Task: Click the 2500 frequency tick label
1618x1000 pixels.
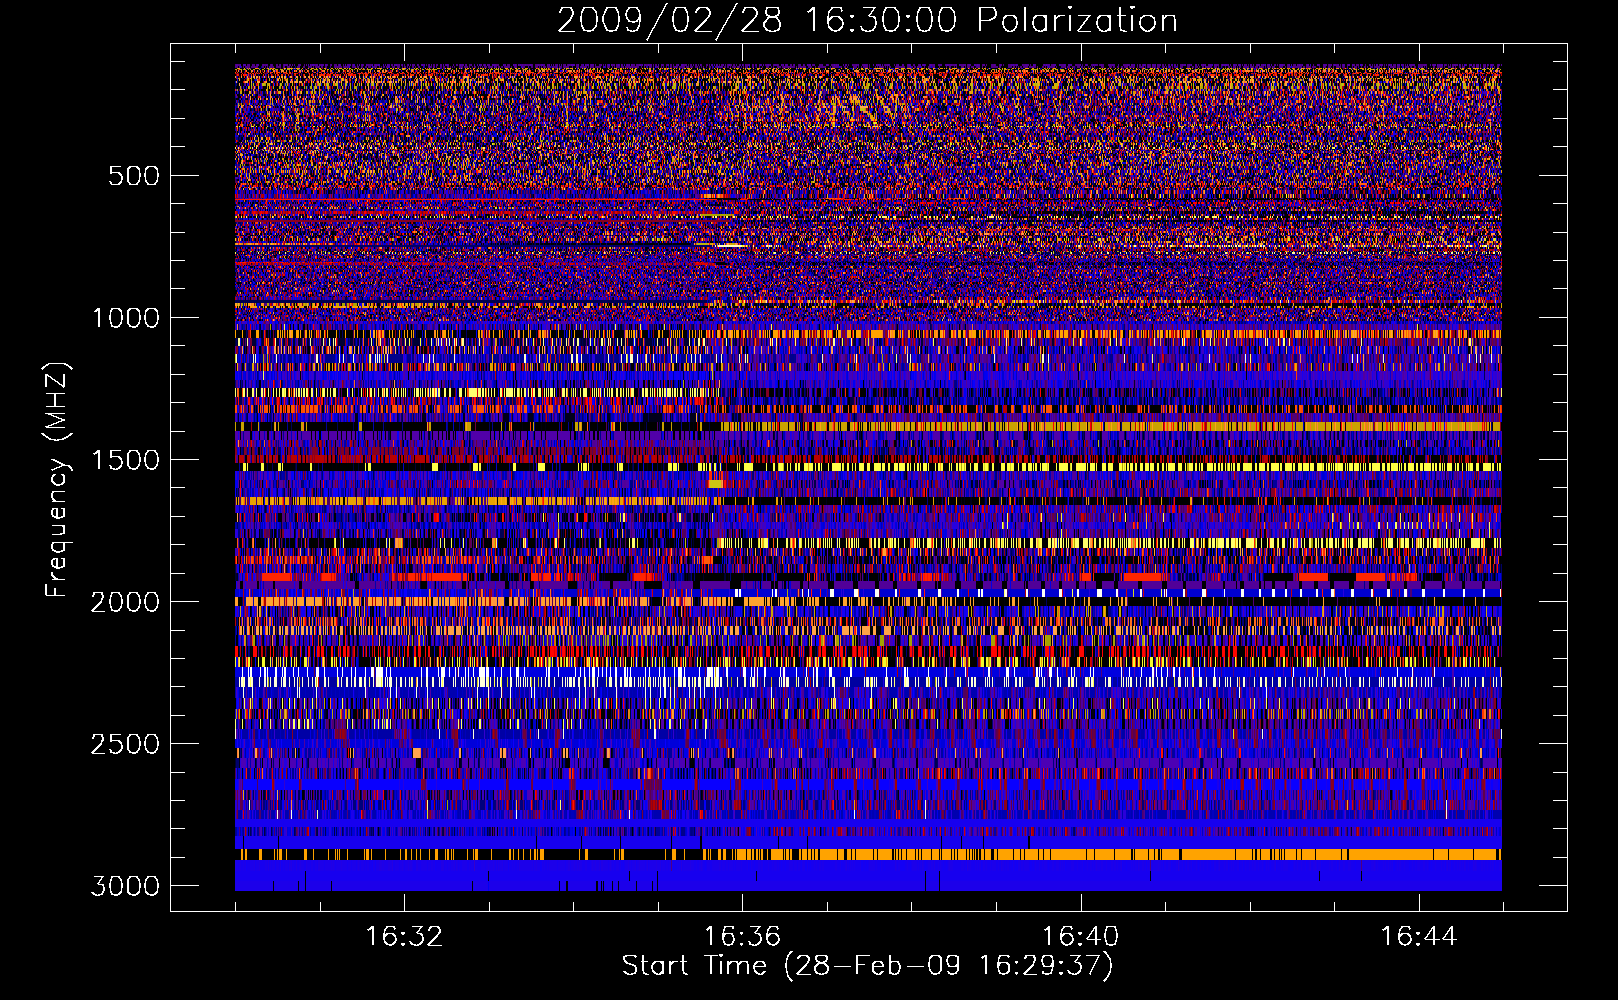Action: tap(125, 744)
